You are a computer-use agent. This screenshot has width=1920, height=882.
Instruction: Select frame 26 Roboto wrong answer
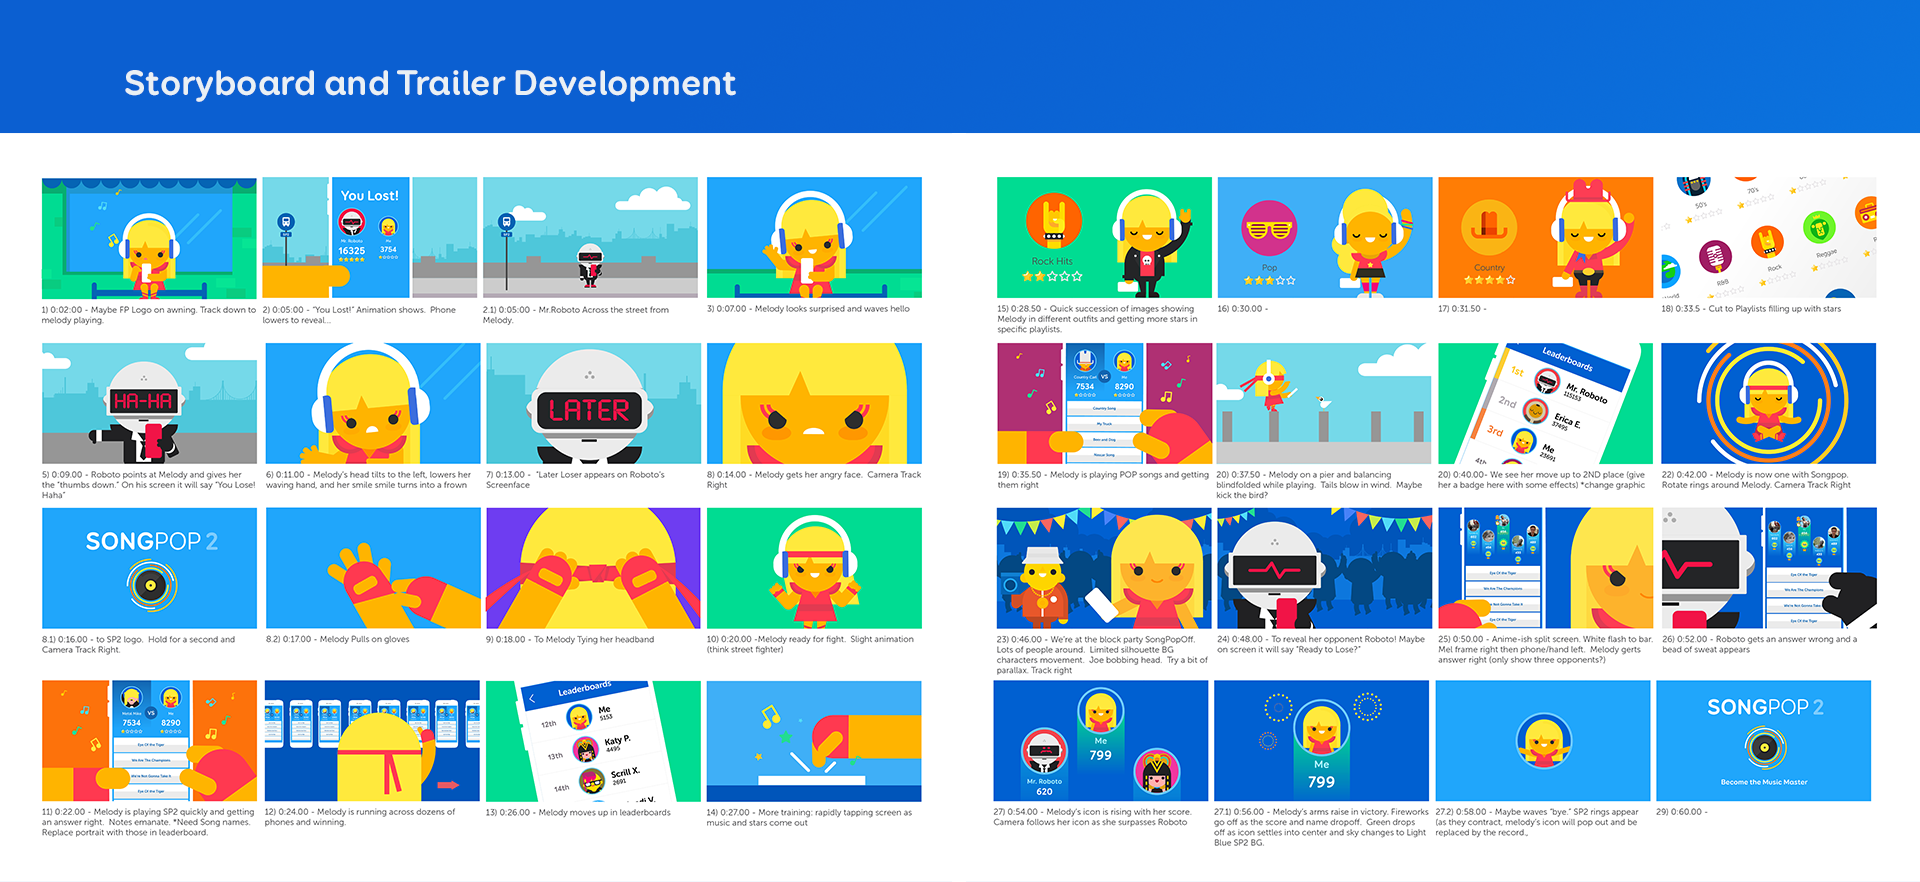point(1769,568)
